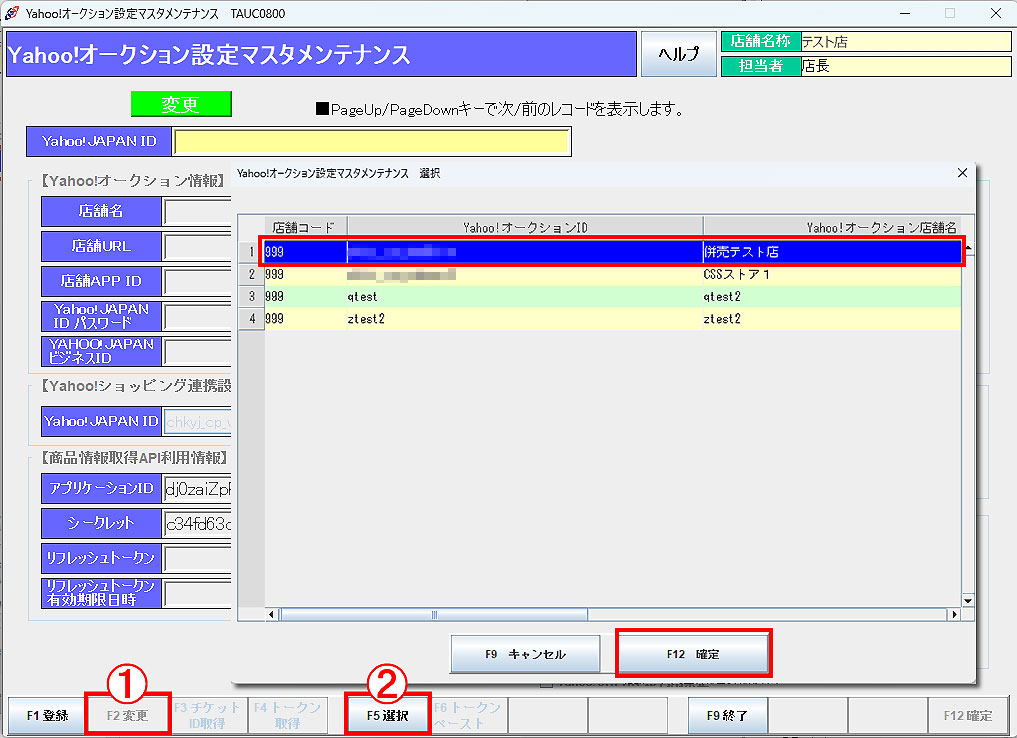1017x738 pixels.
Task: Click the yellow Yahoo! JAPAN ID field
Action: tap(371, 142)
